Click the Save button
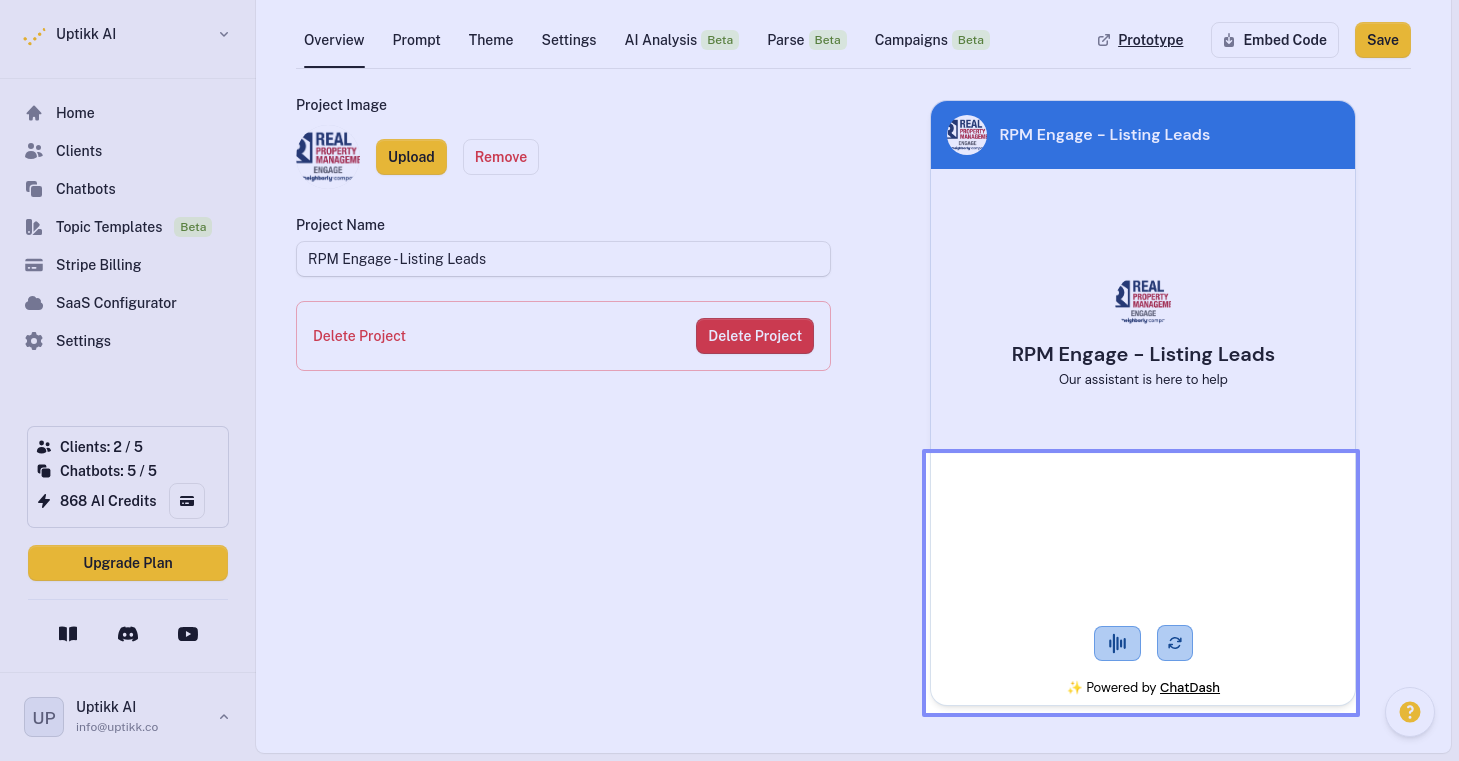Image resolution: width=1459 pixels, height=761 pixels. tap(1382, 40)
